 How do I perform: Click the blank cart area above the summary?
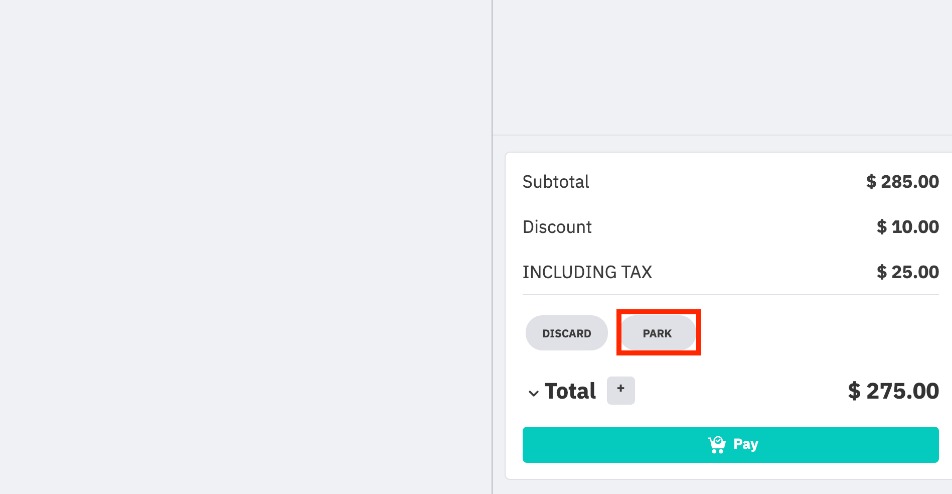pyautogui.click(x=722, y=67)
